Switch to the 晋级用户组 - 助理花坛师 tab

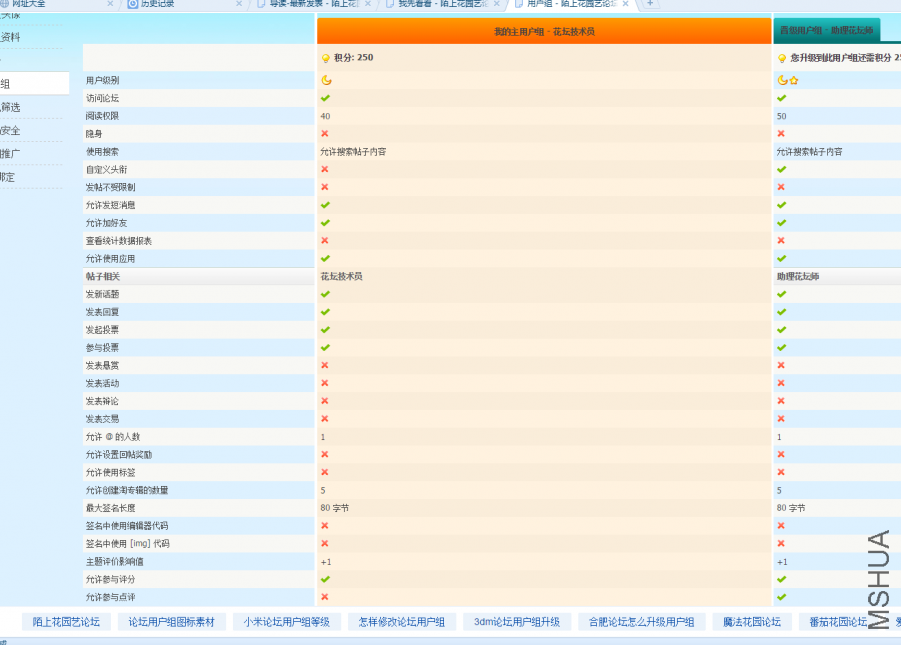click(826, 32)
